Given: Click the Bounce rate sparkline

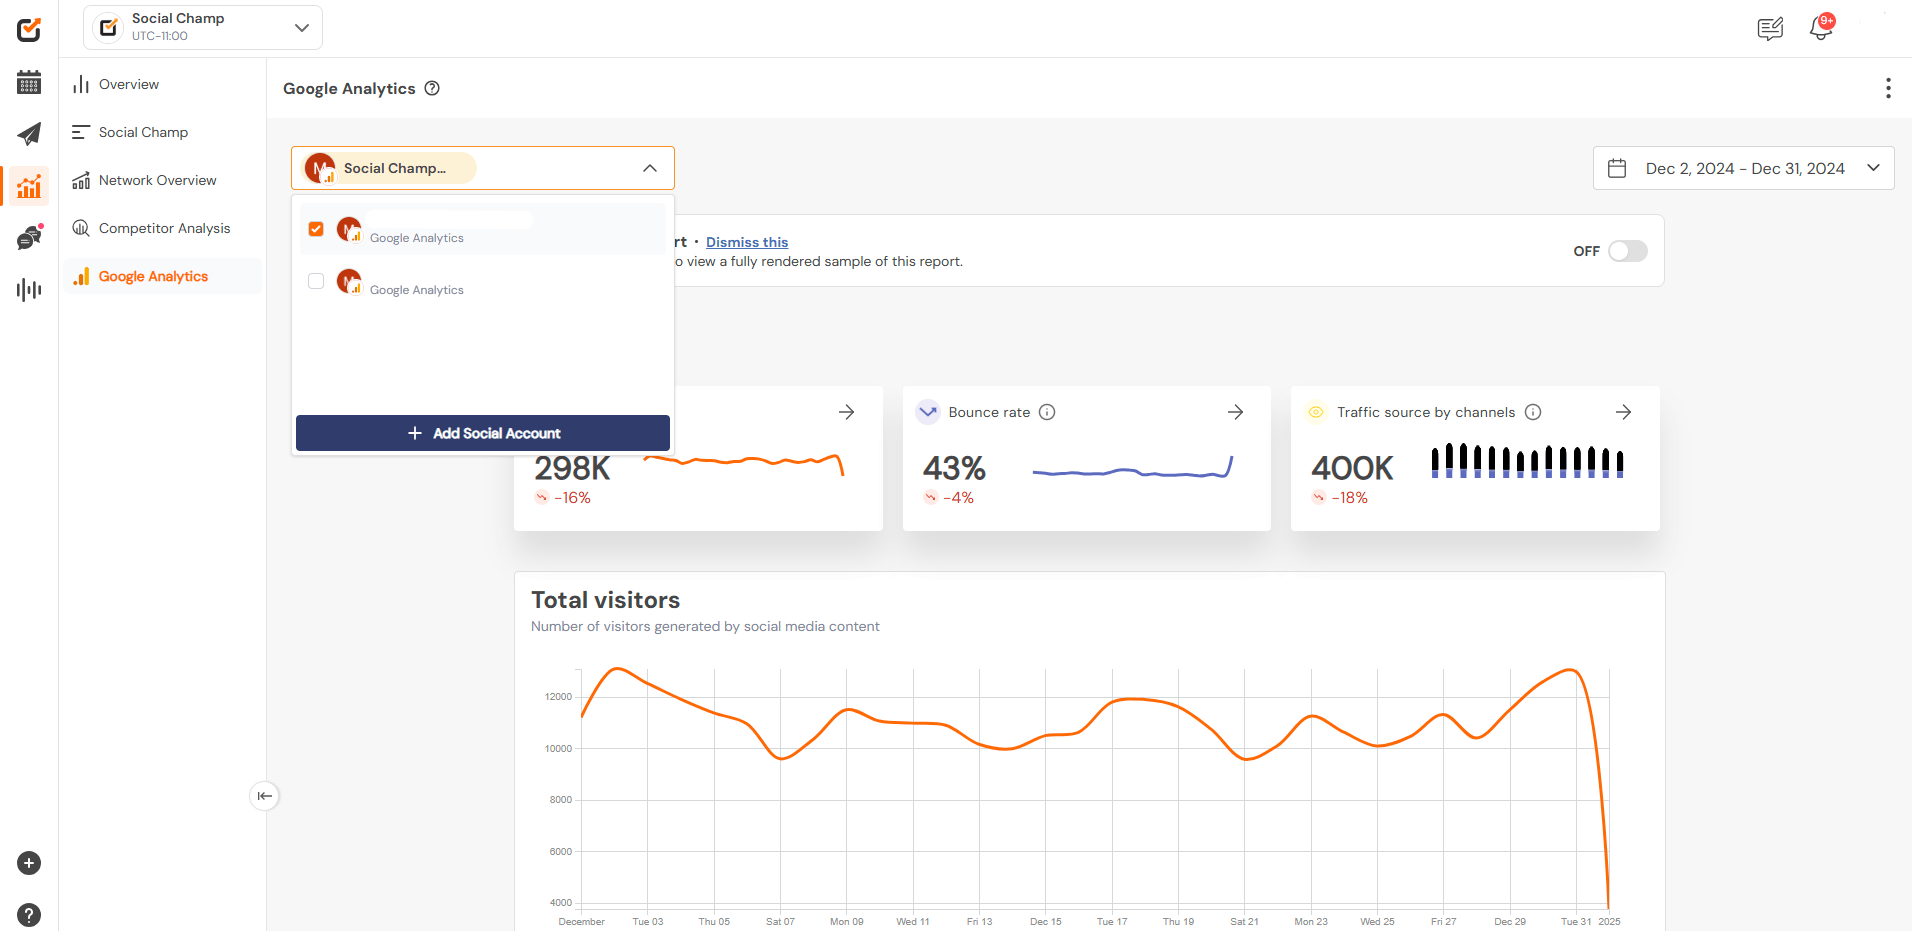Looking at the screenshot, I should (1132, 468).
